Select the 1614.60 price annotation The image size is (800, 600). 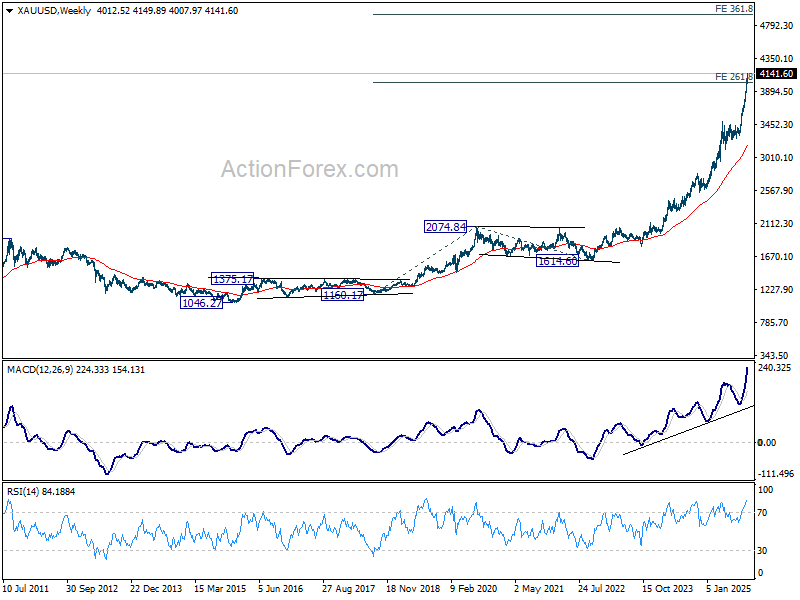[x=557, y=261]
